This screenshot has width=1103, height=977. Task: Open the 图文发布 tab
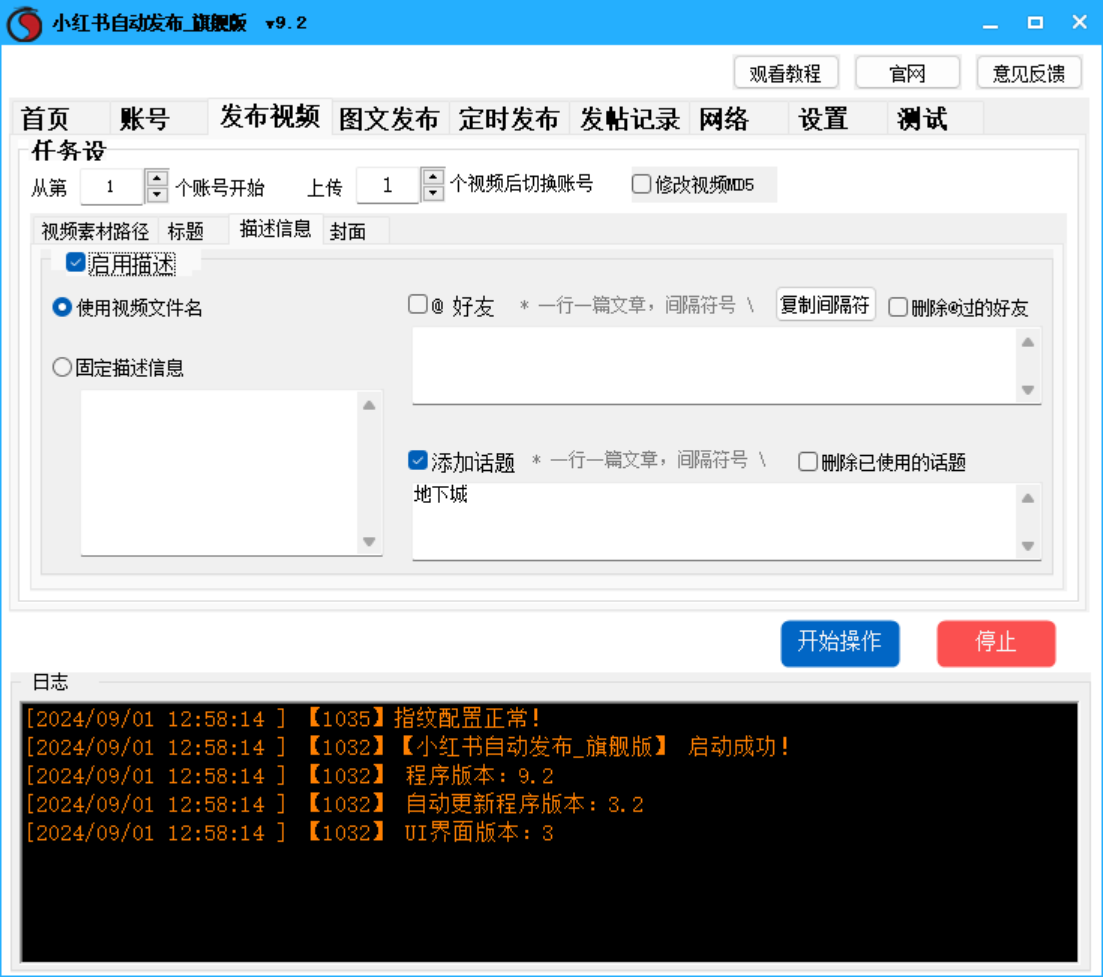tap(389, 118)
